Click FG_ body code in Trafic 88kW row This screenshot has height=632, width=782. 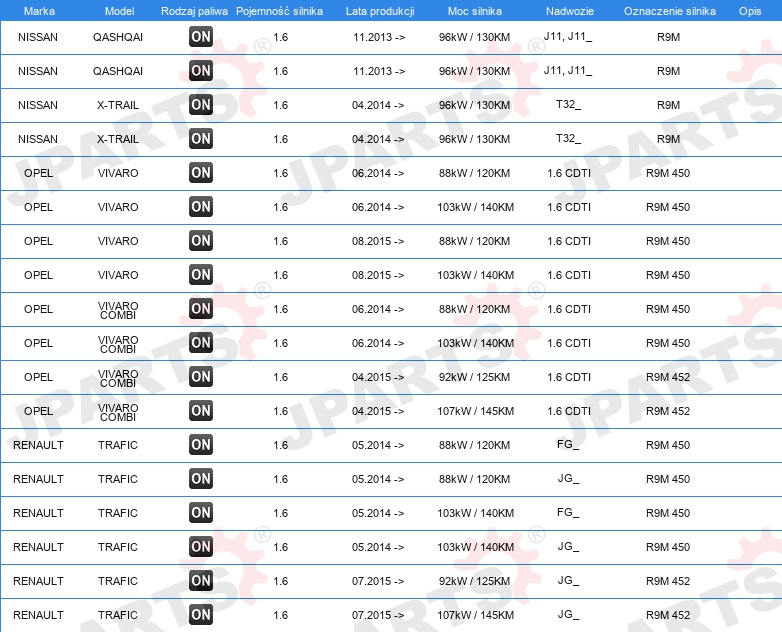point(568,444)
